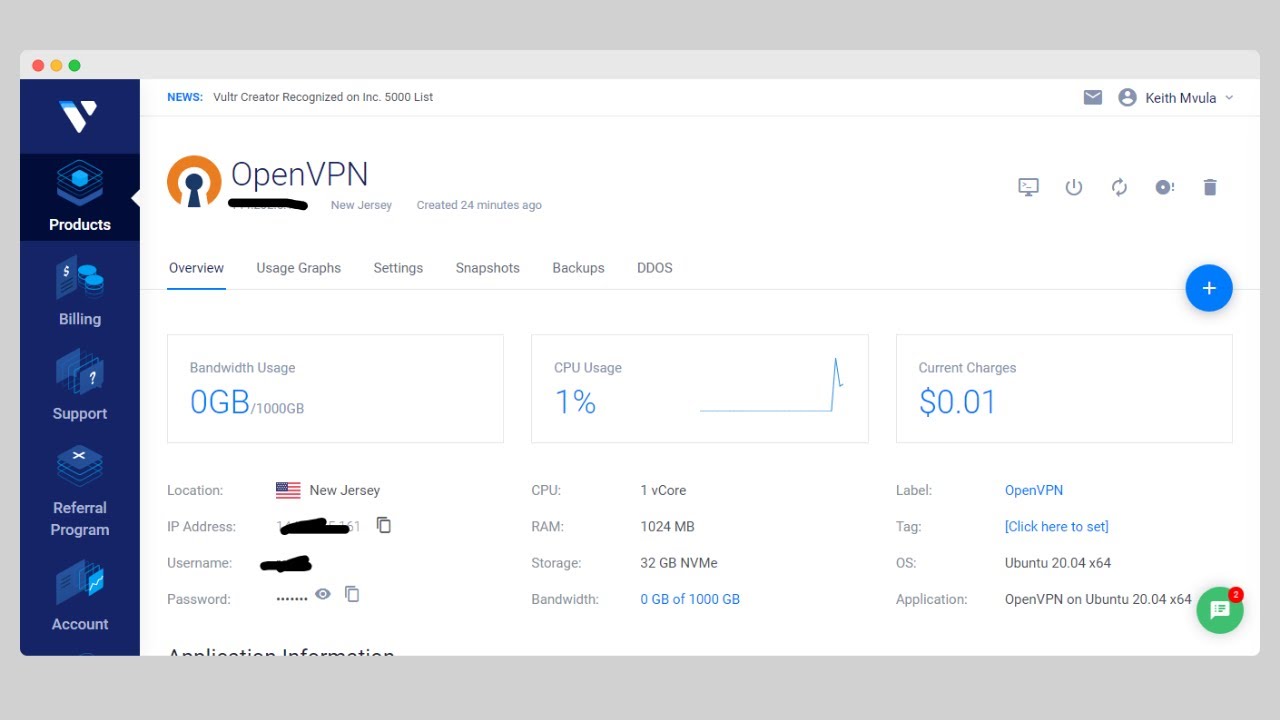This screenshot has width=1280, height=720.
Task: Click the trash icon to destroy server
Action: (x=1210, y=187)
